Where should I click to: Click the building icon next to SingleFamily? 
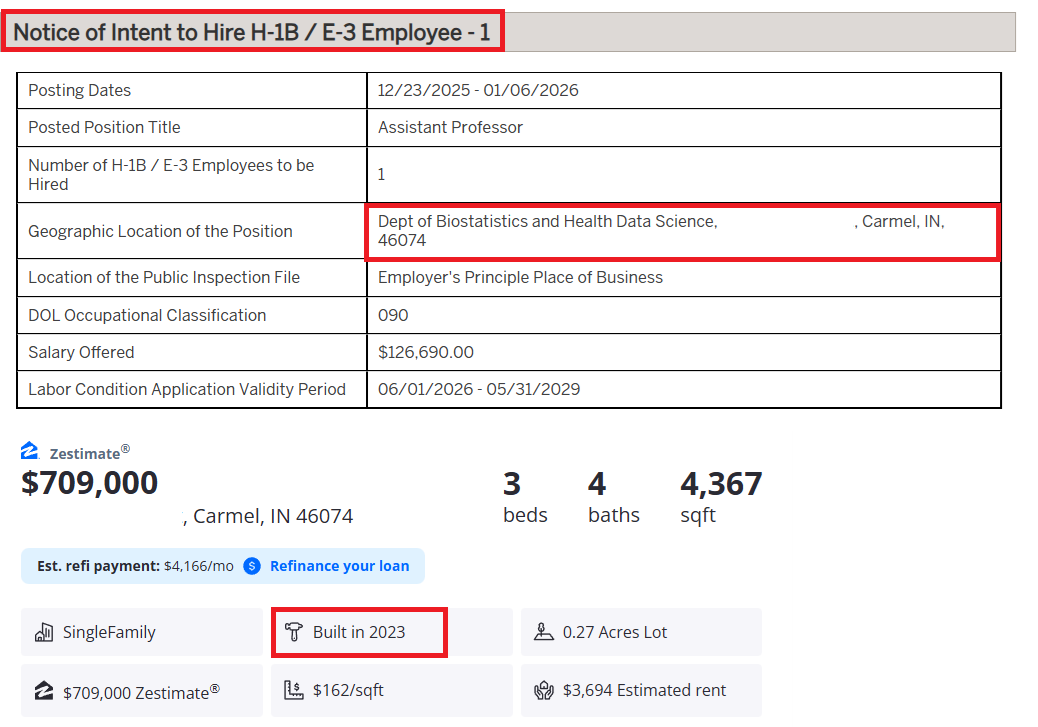[44, 632]
